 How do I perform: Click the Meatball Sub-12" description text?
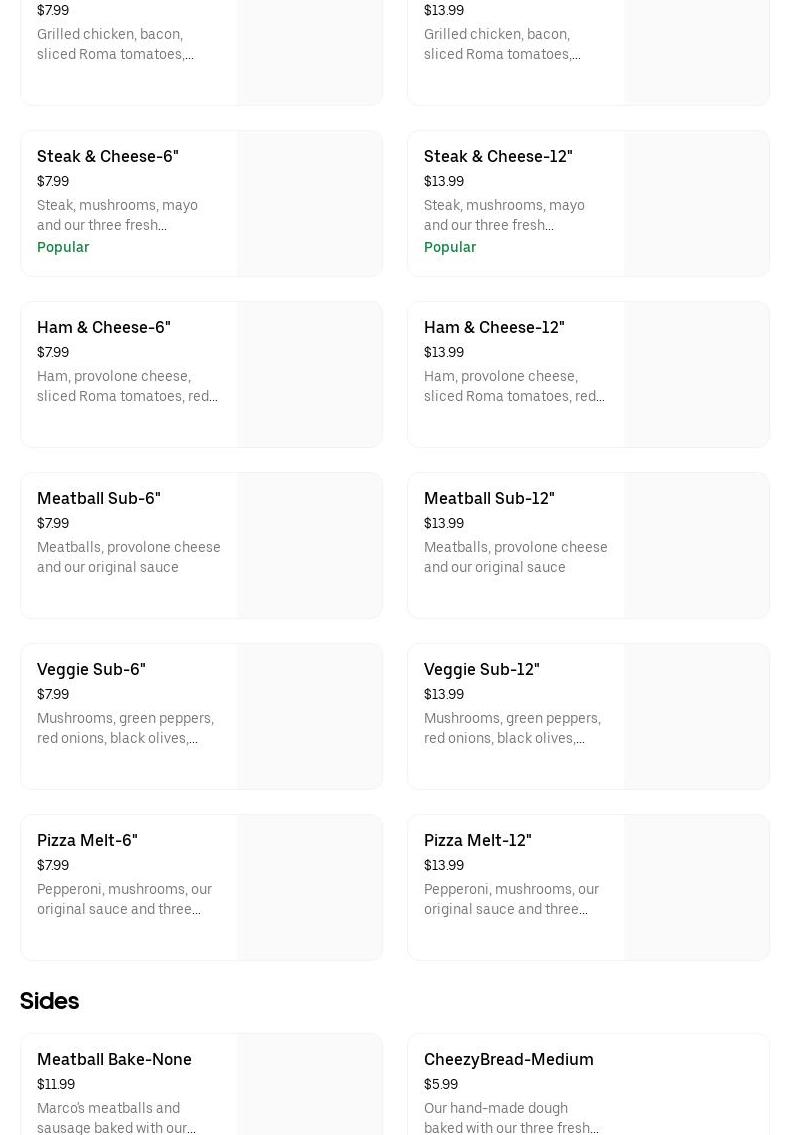(x=515, y=558)
